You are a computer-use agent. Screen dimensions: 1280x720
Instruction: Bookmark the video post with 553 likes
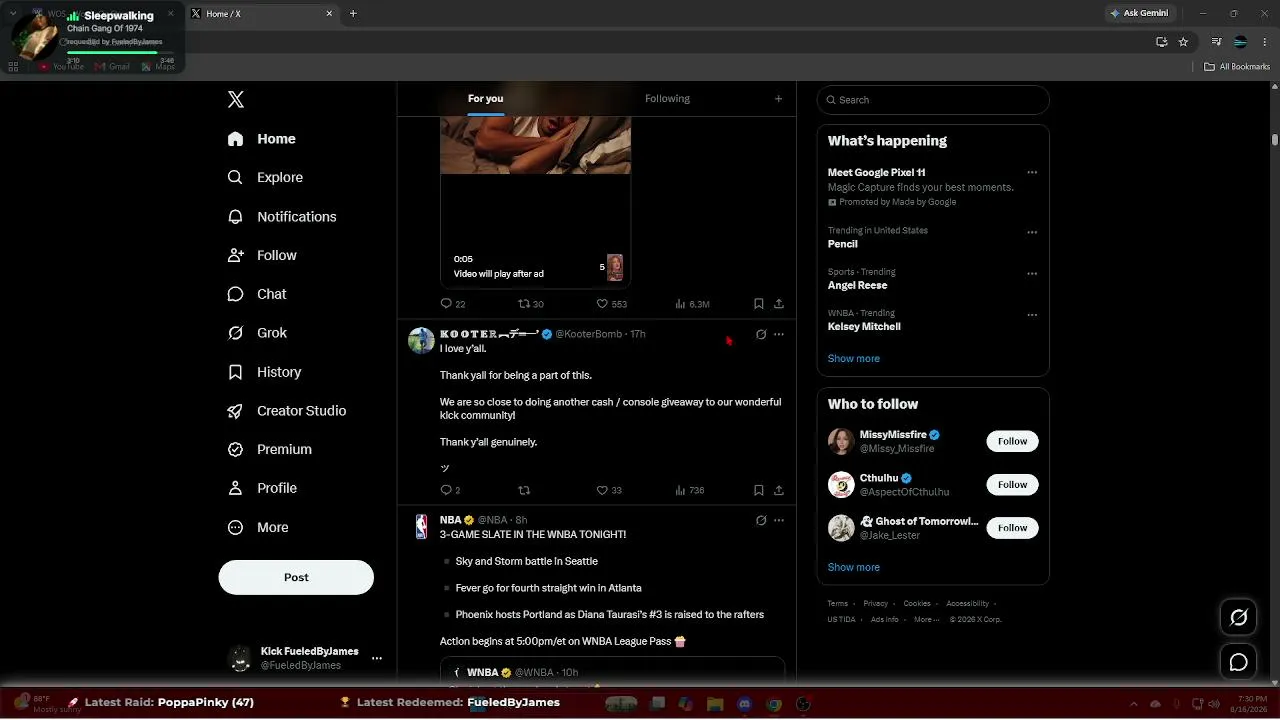click(x=759, y=304)
